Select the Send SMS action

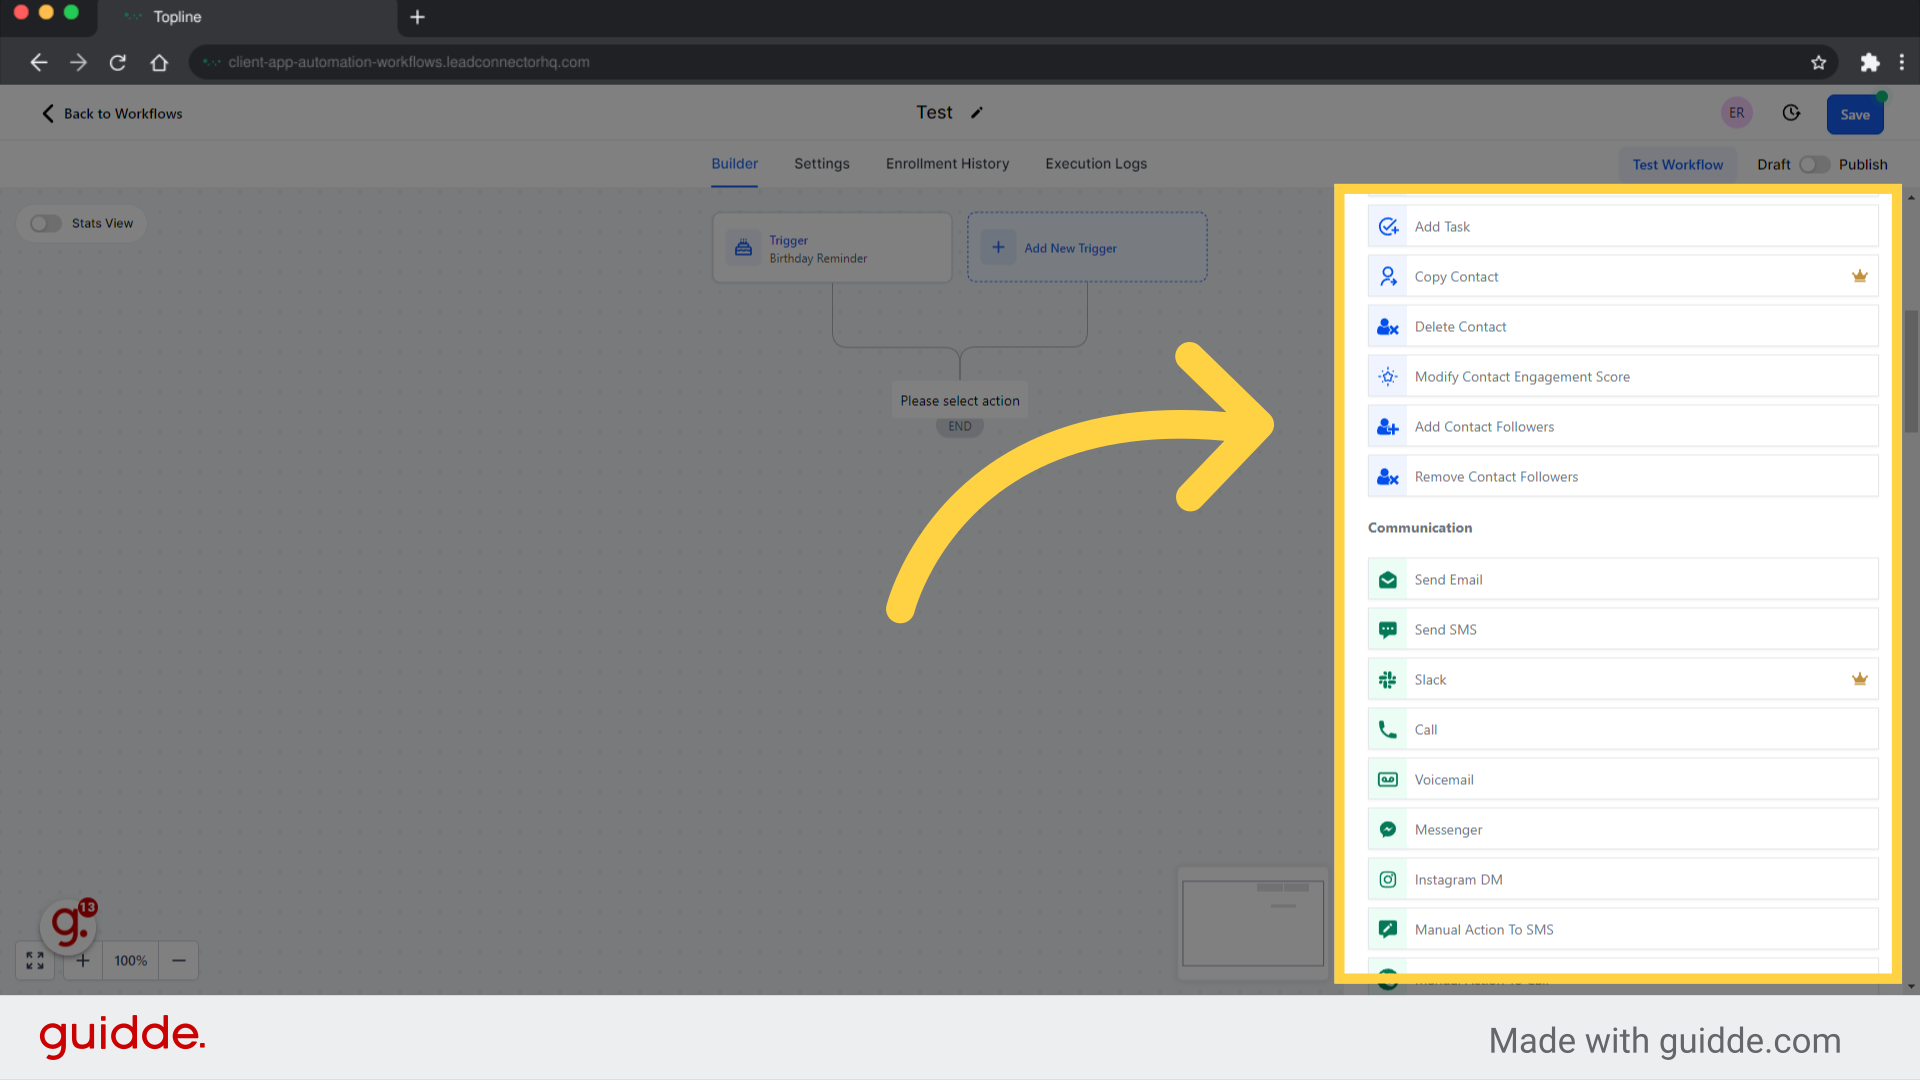[x=1623, y=630]
